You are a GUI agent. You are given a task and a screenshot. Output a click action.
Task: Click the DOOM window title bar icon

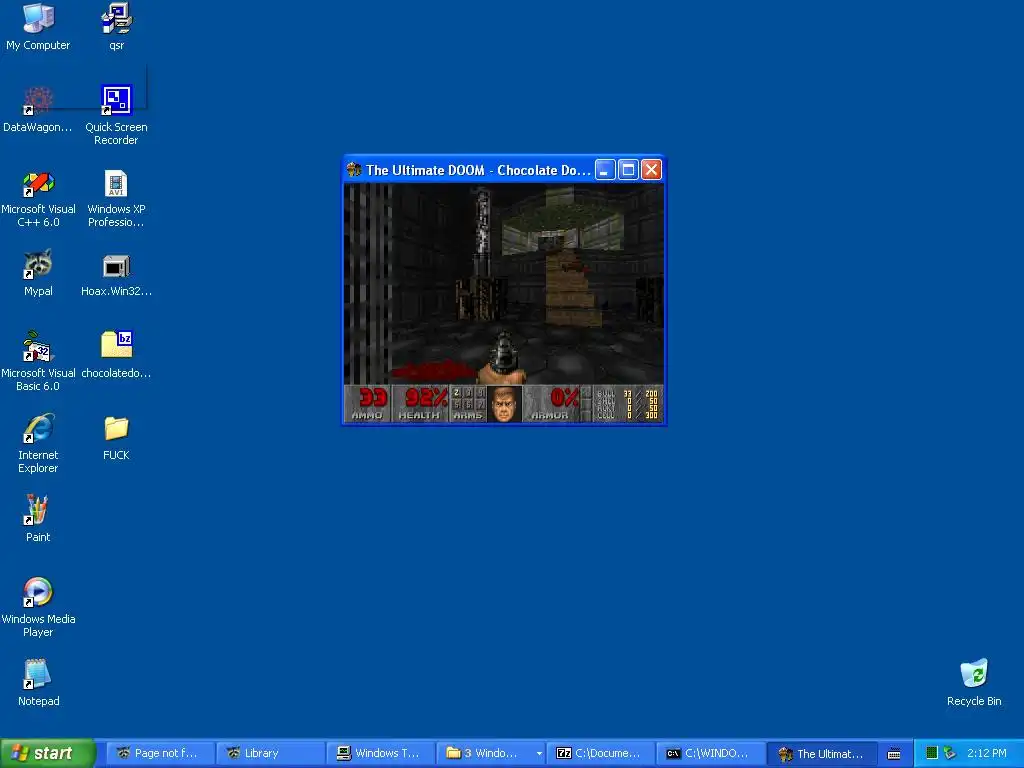(x=354, y=170)
